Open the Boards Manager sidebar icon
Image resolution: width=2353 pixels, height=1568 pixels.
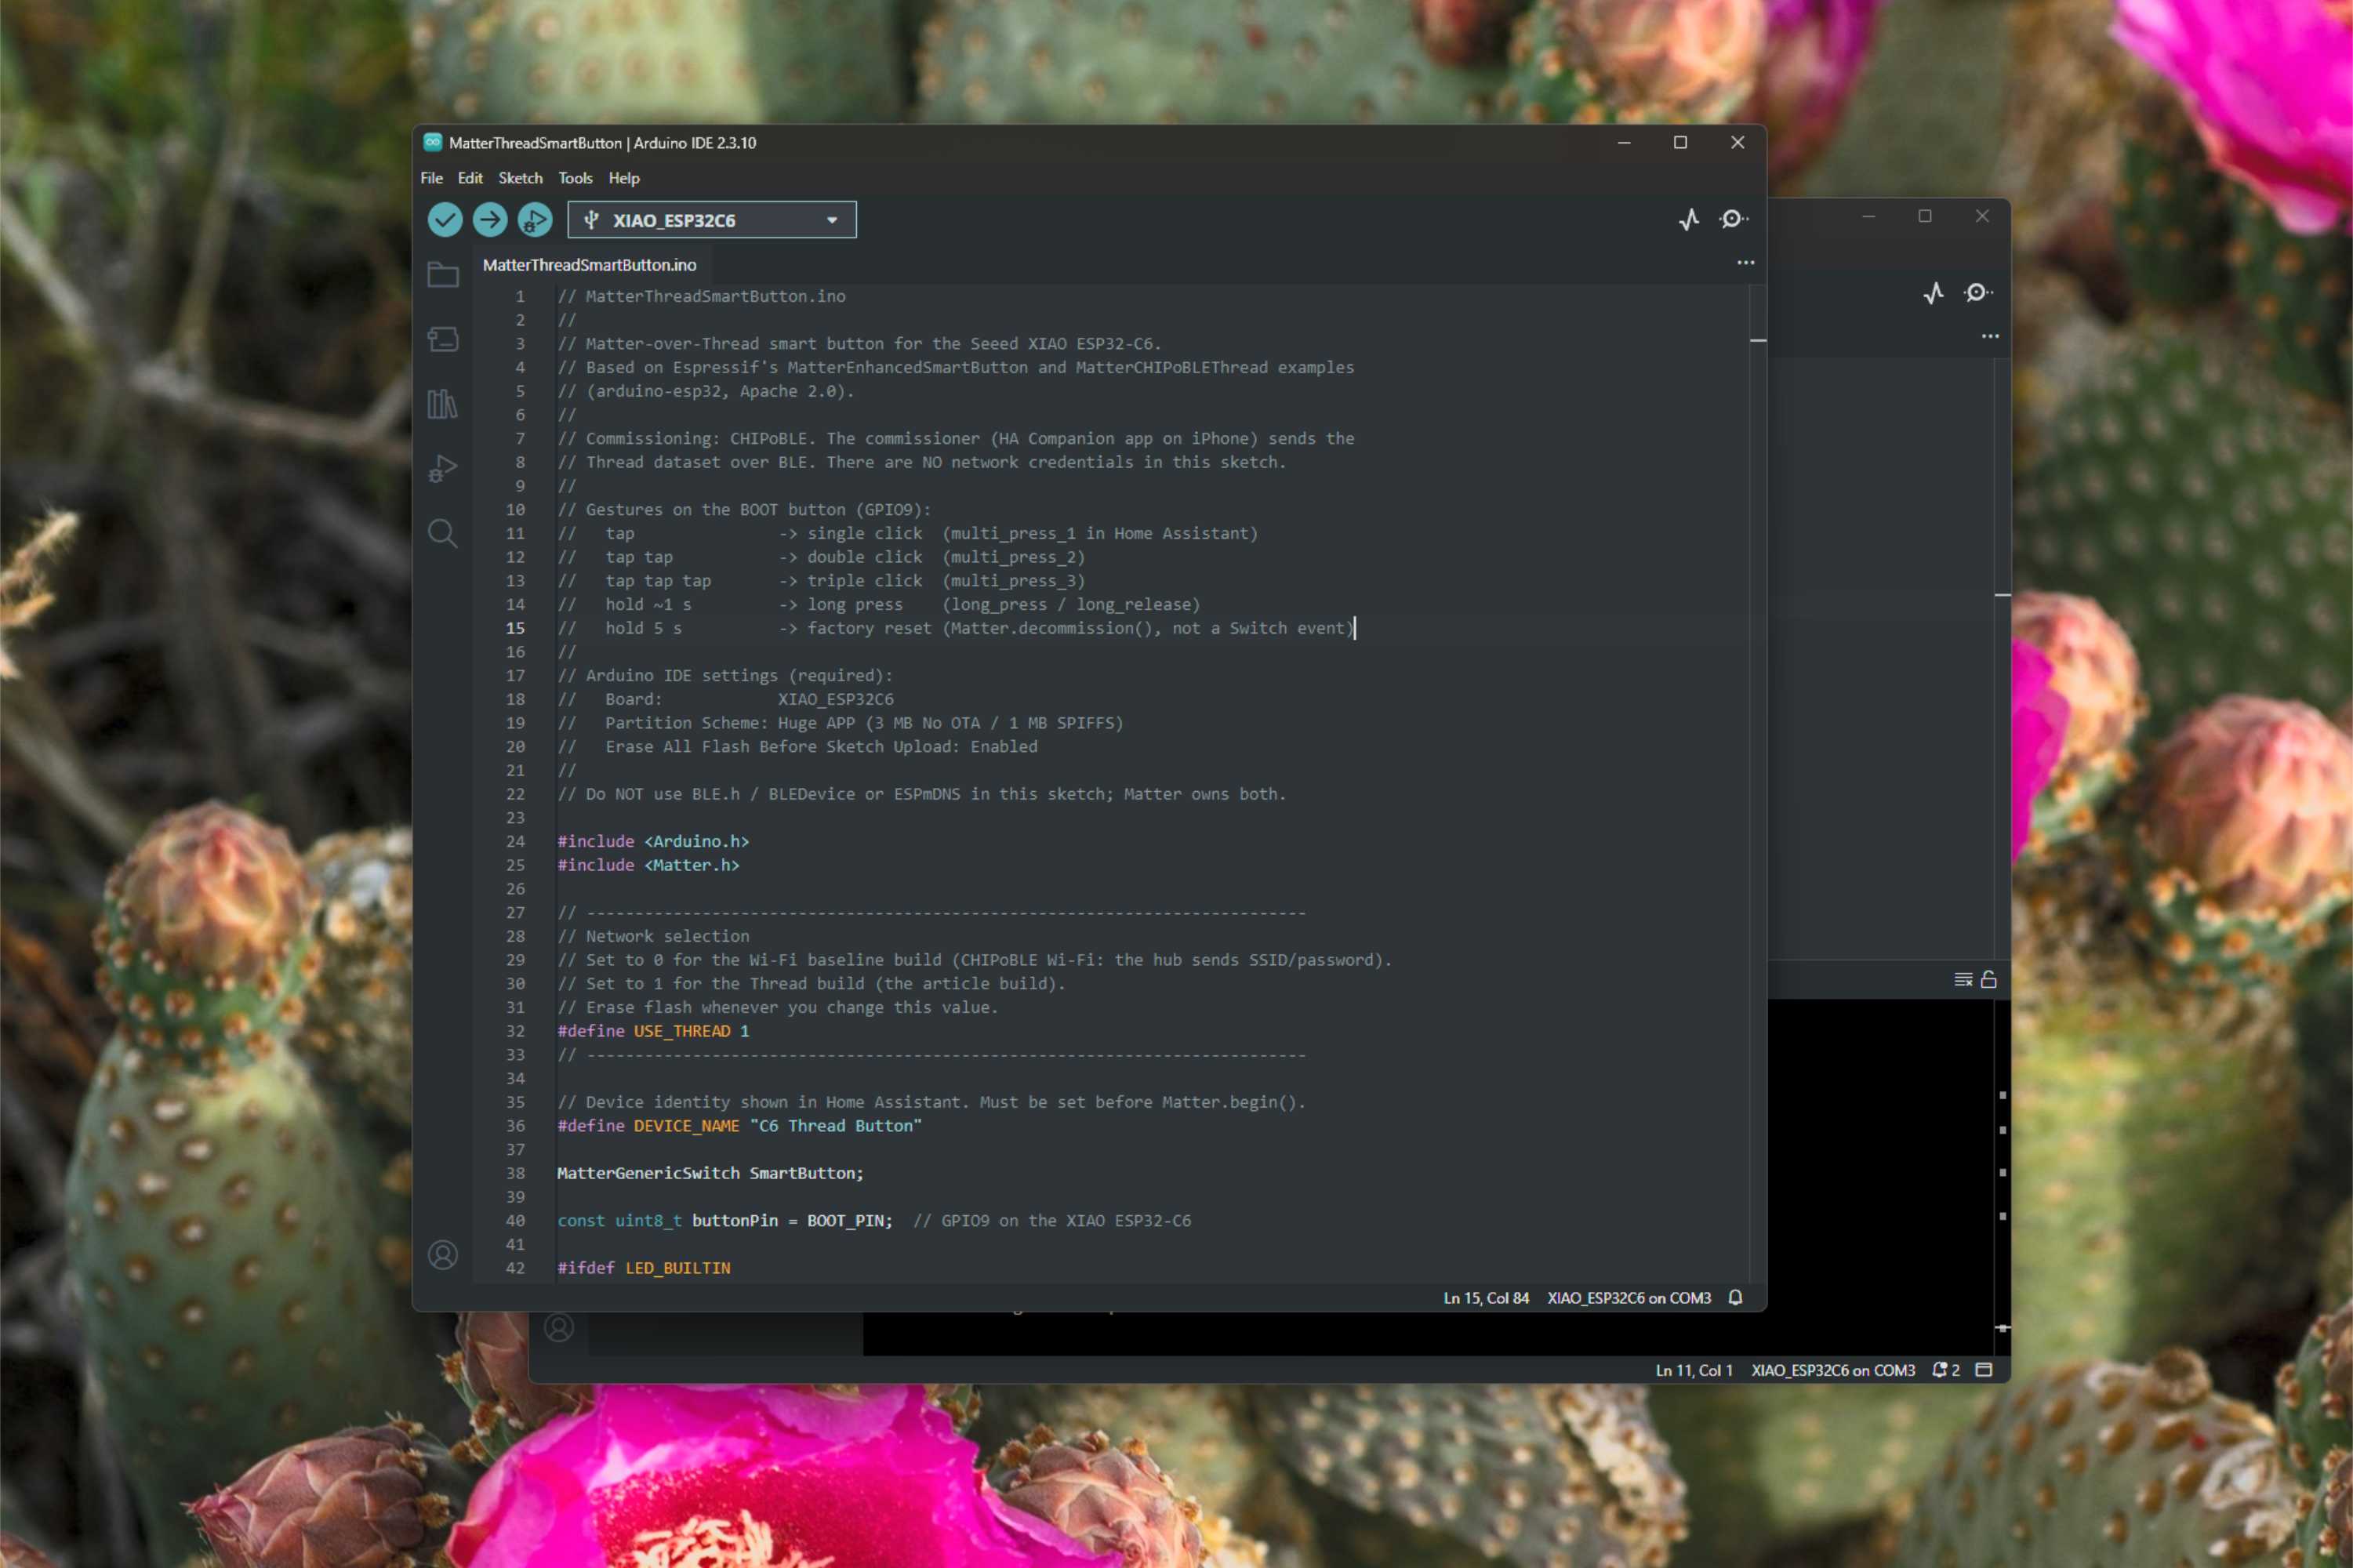tap(443, 339)
